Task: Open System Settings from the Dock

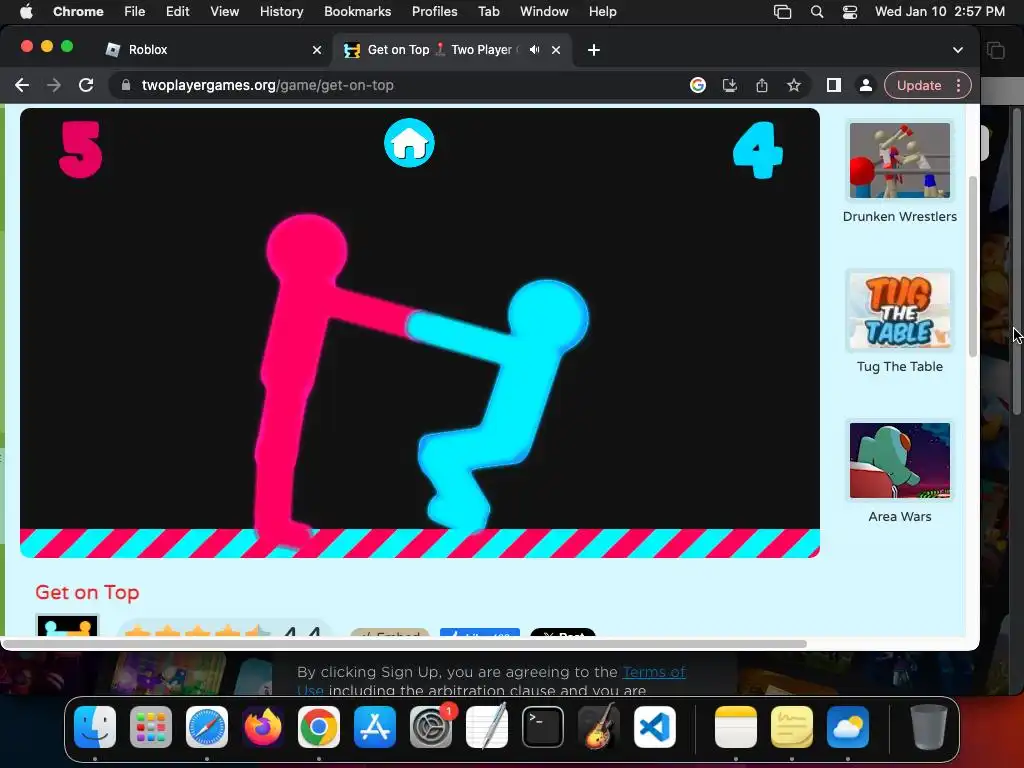Action: [x=431, y=727]
